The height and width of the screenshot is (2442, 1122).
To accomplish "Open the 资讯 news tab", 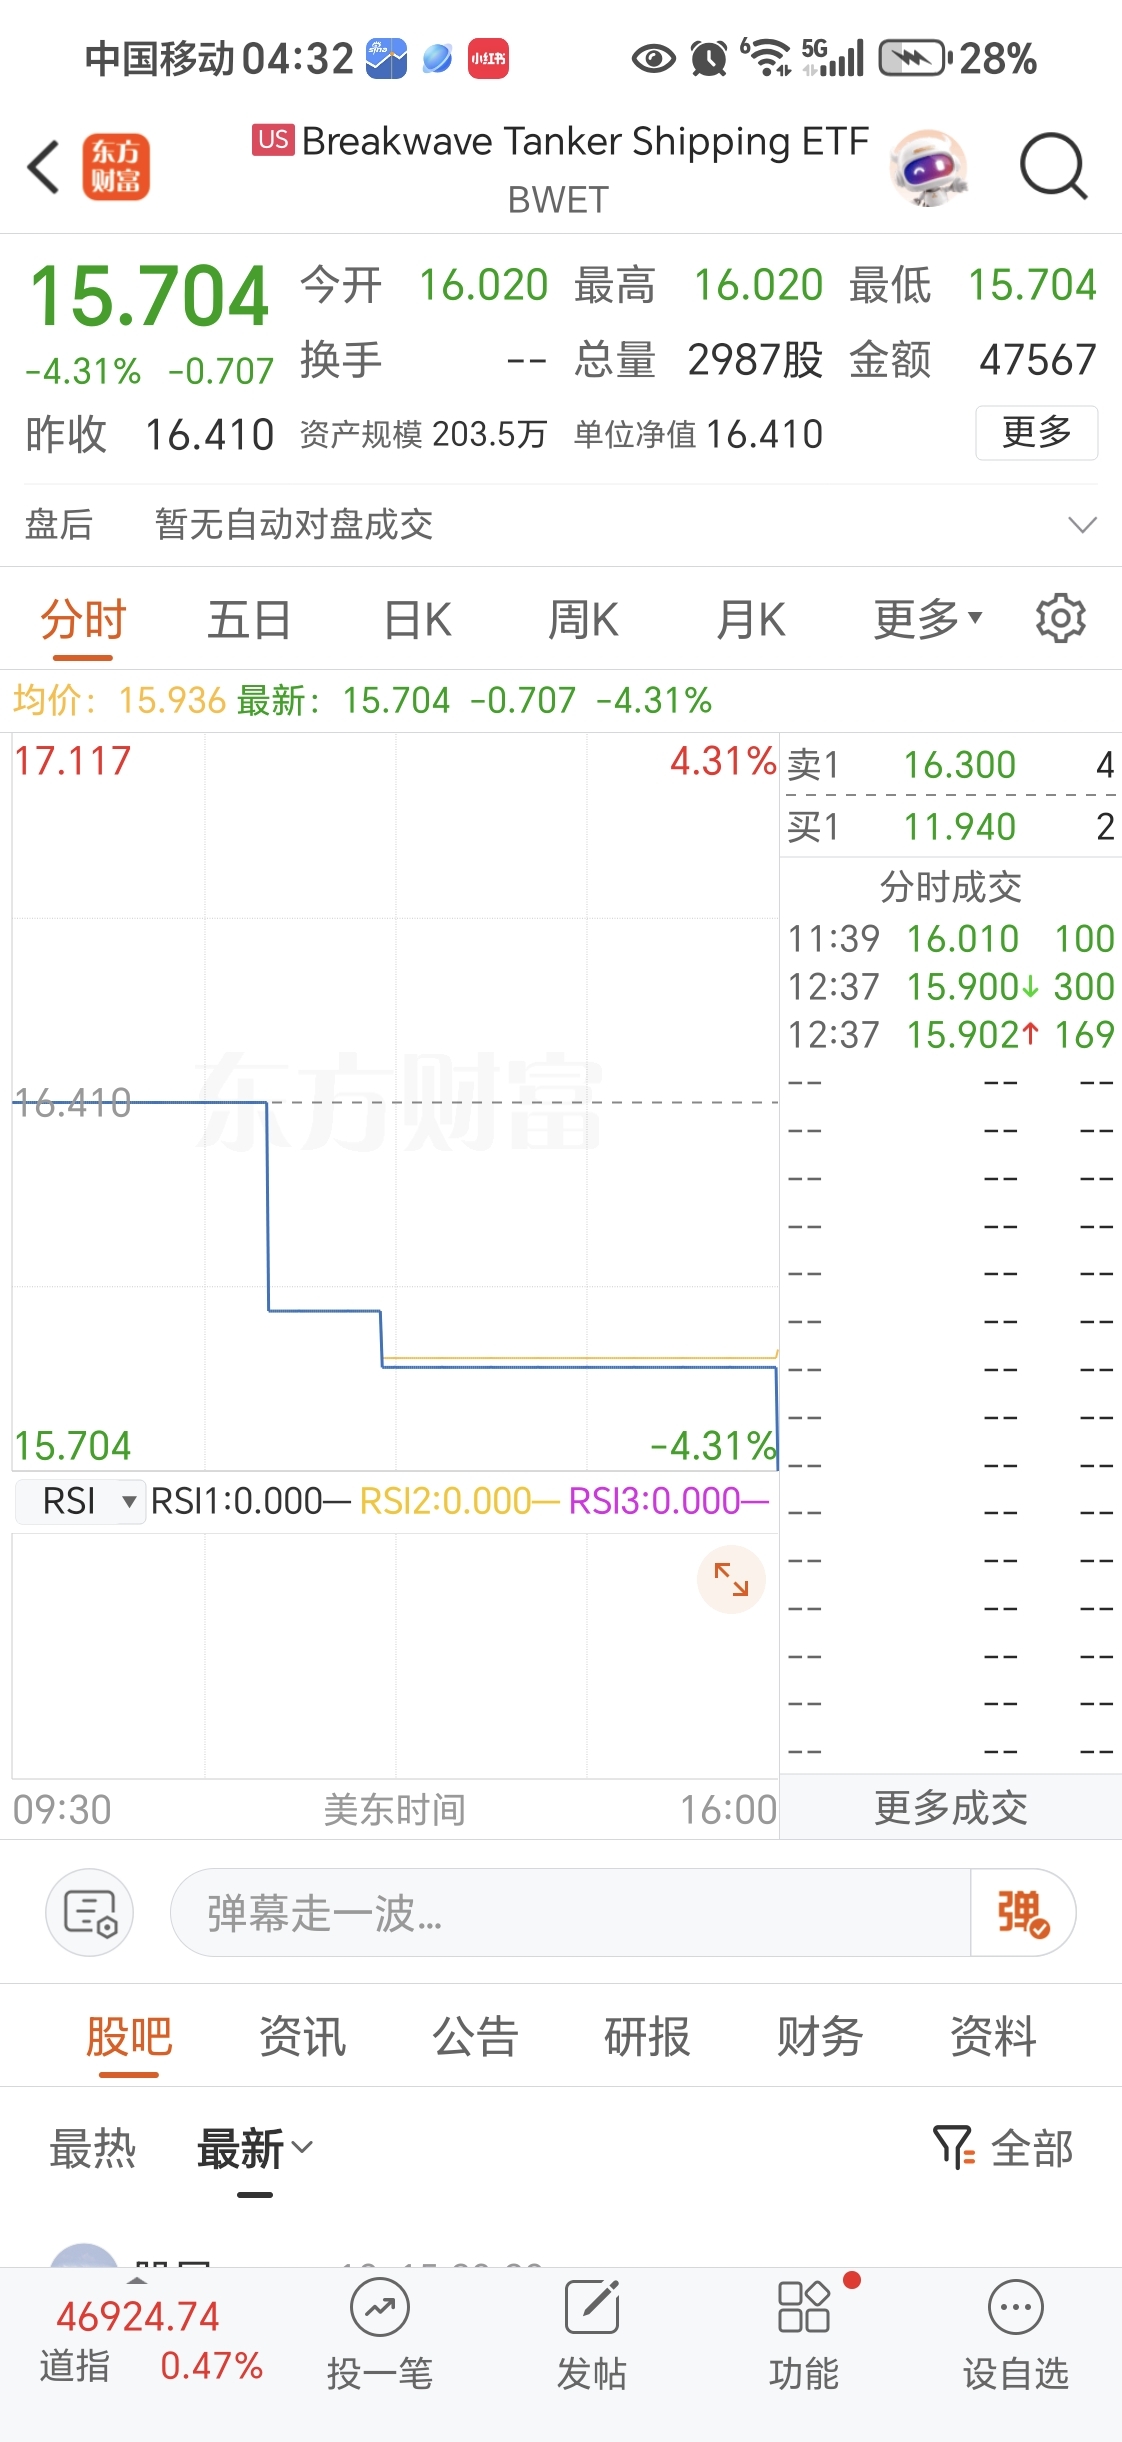I will pyautogui.click(x=302, y=2036).
